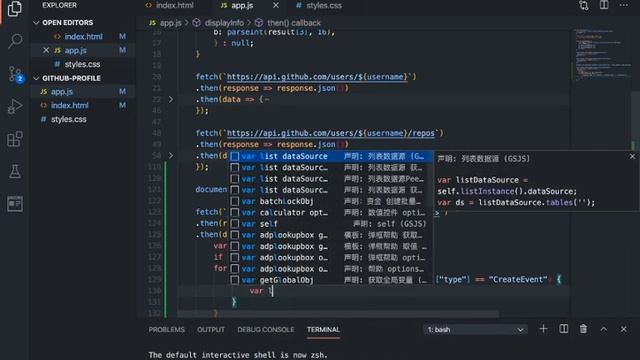Select 'var calculator opt' suggestion

(x=331, y=213)
